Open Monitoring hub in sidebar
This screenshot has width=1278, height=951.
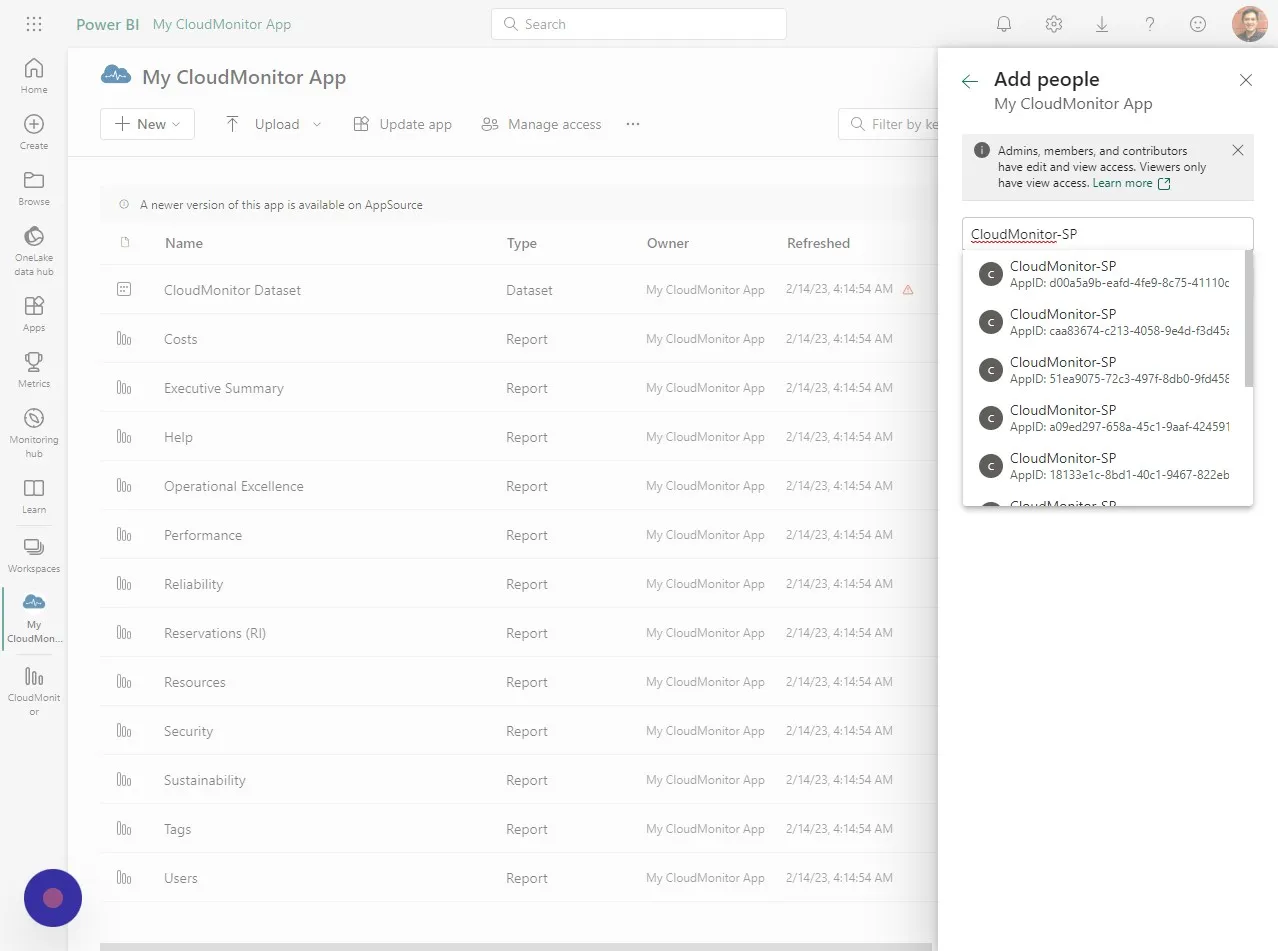[x=34, y=433]
